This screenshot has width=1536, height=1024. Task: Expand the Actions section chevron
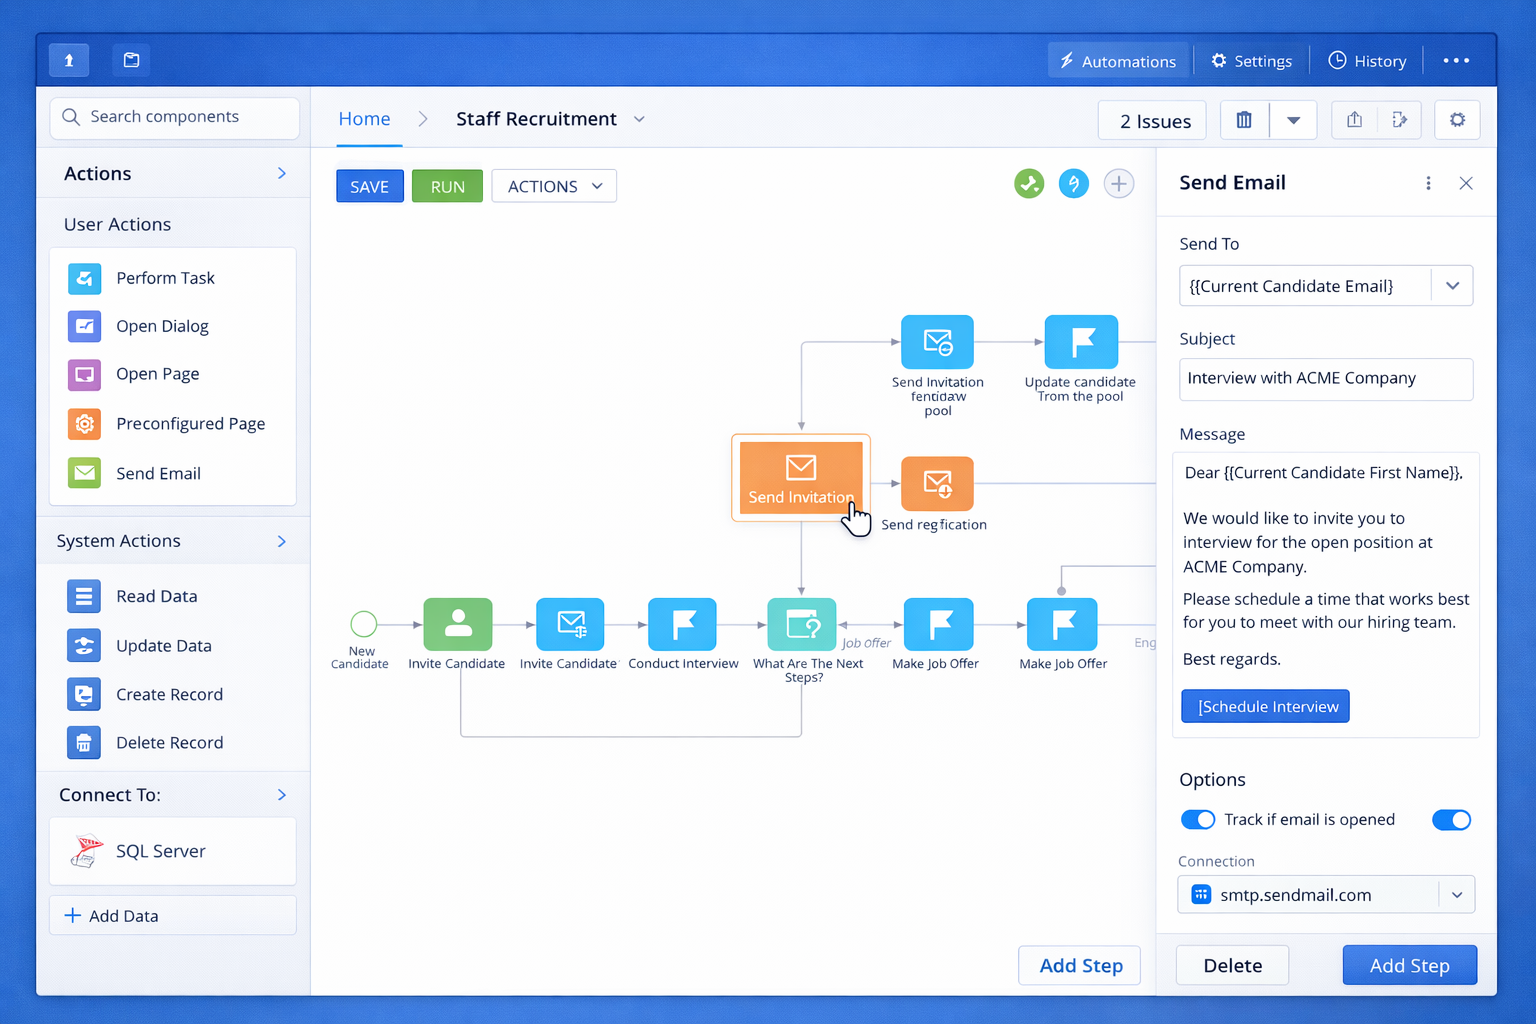coord(282,174)
